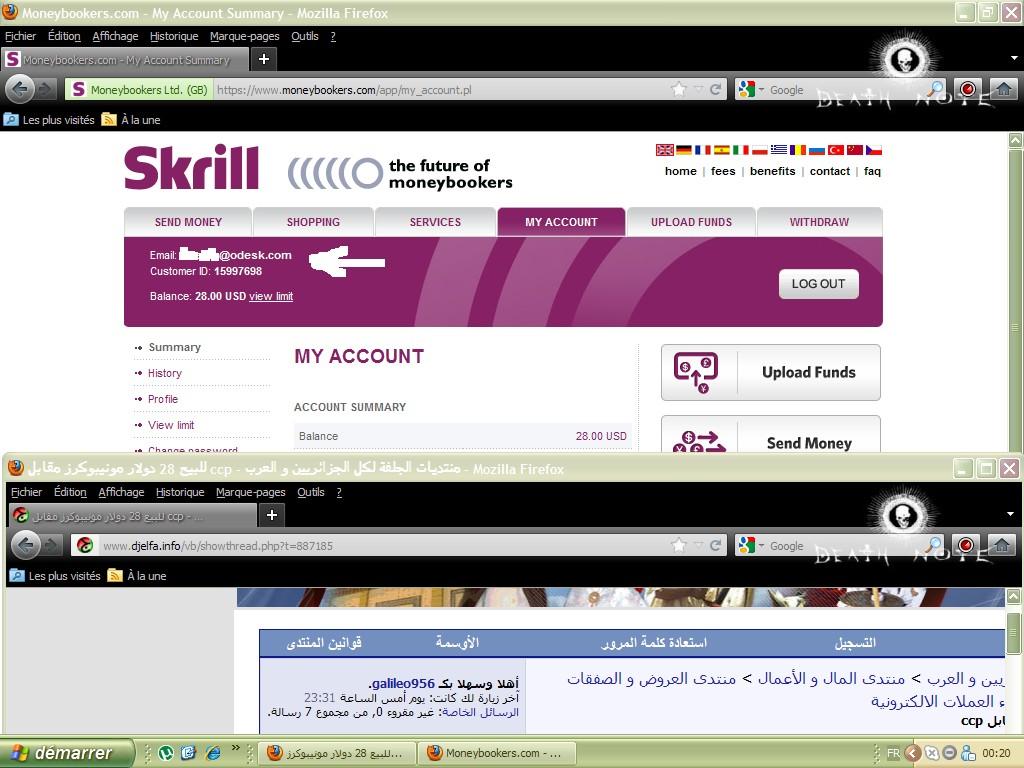Click bookmark star in forum address bar
The height and width of the screenshot is (768, 1024).
(679, 545)
